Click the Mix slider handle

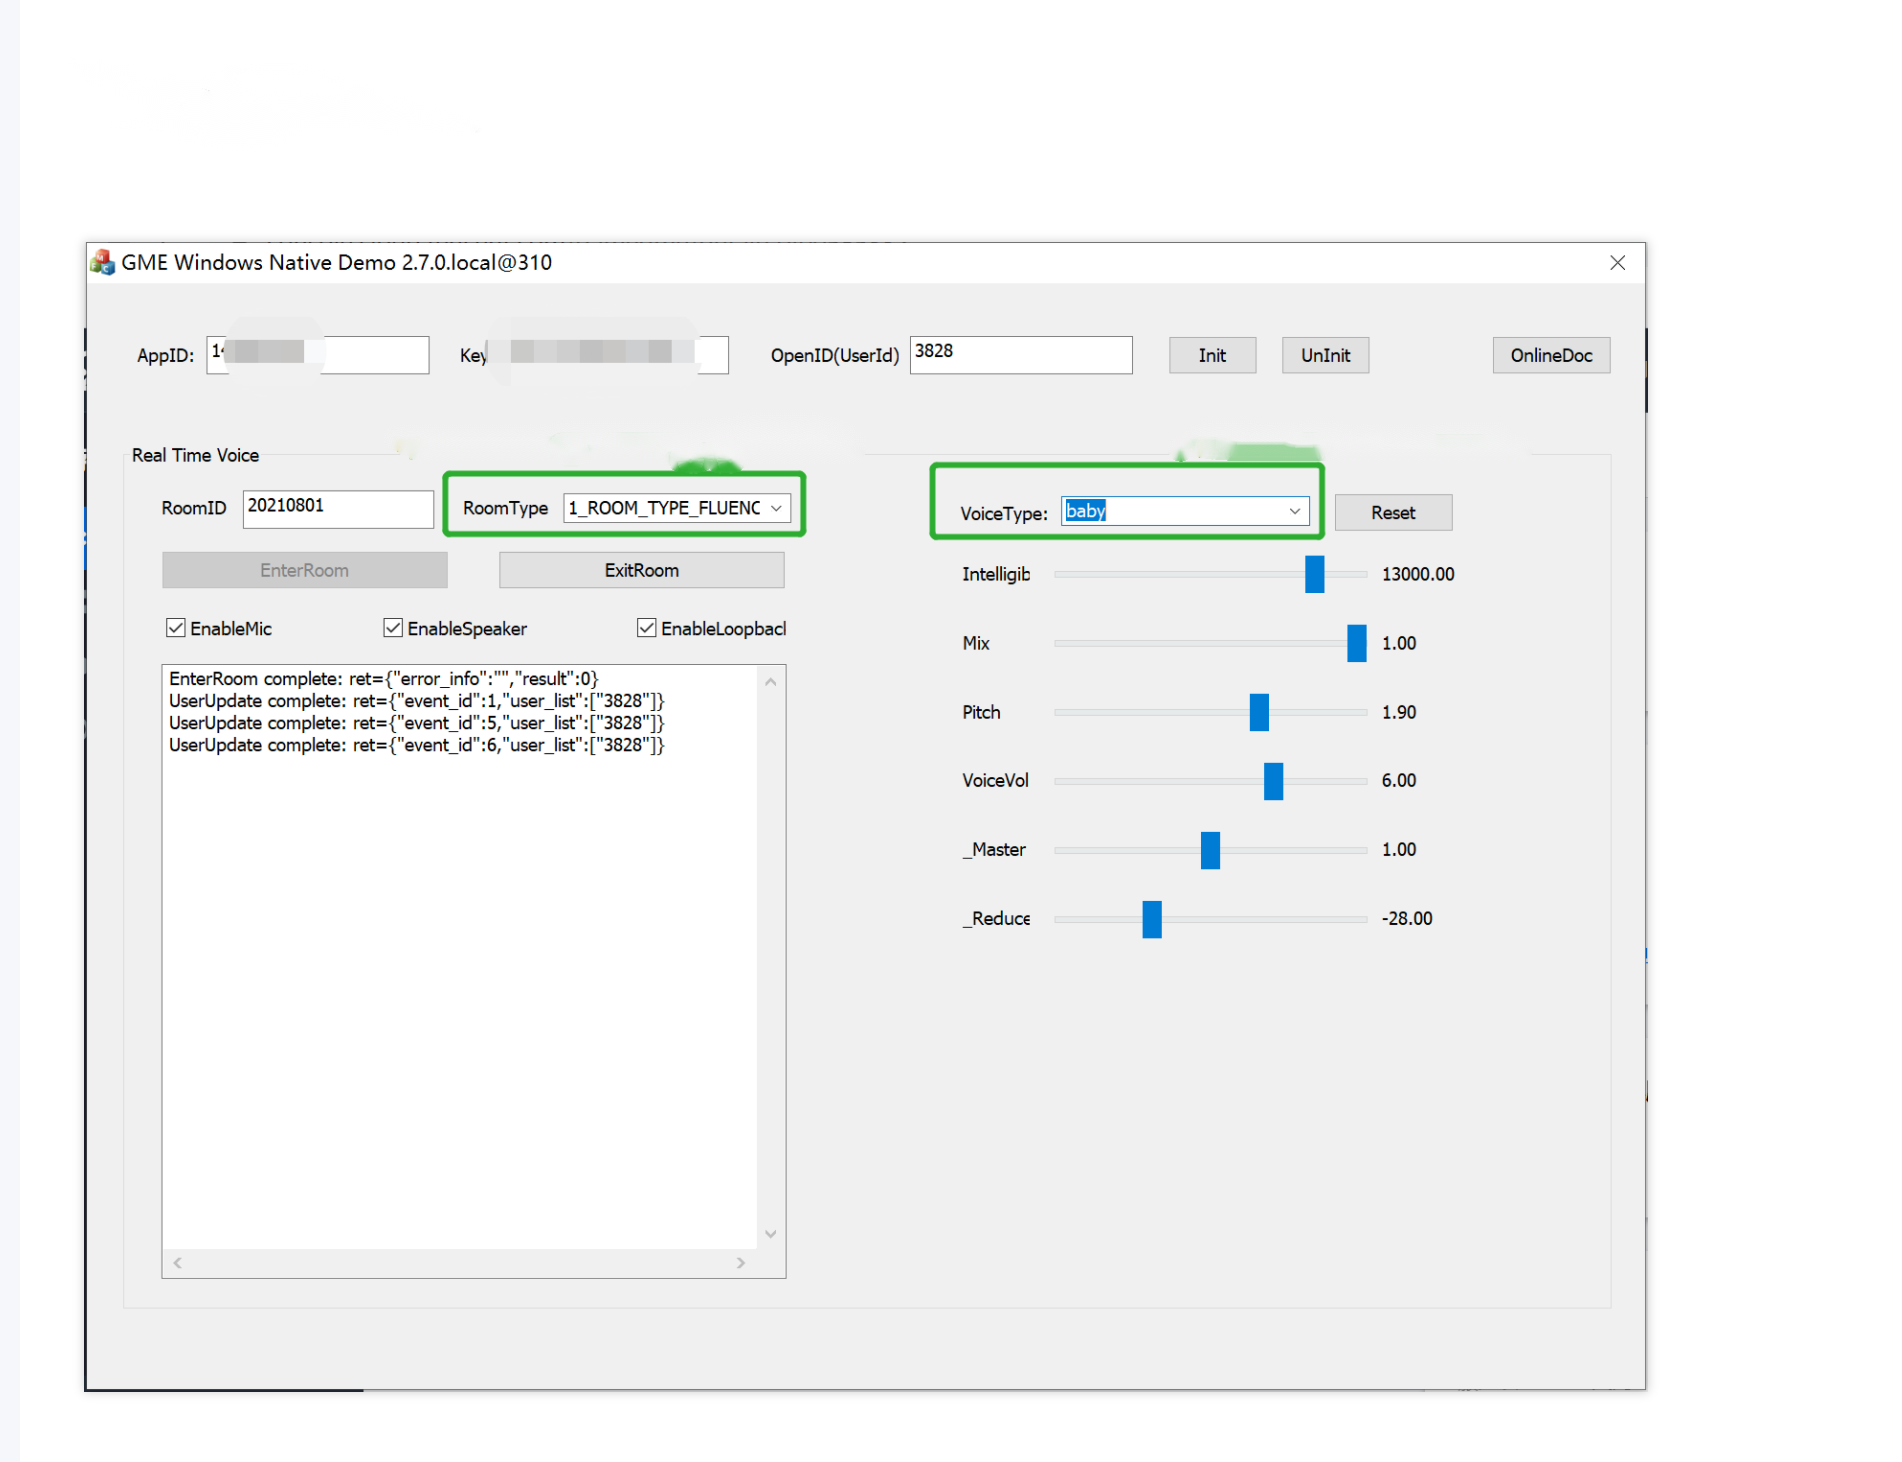click(1356, 643)
